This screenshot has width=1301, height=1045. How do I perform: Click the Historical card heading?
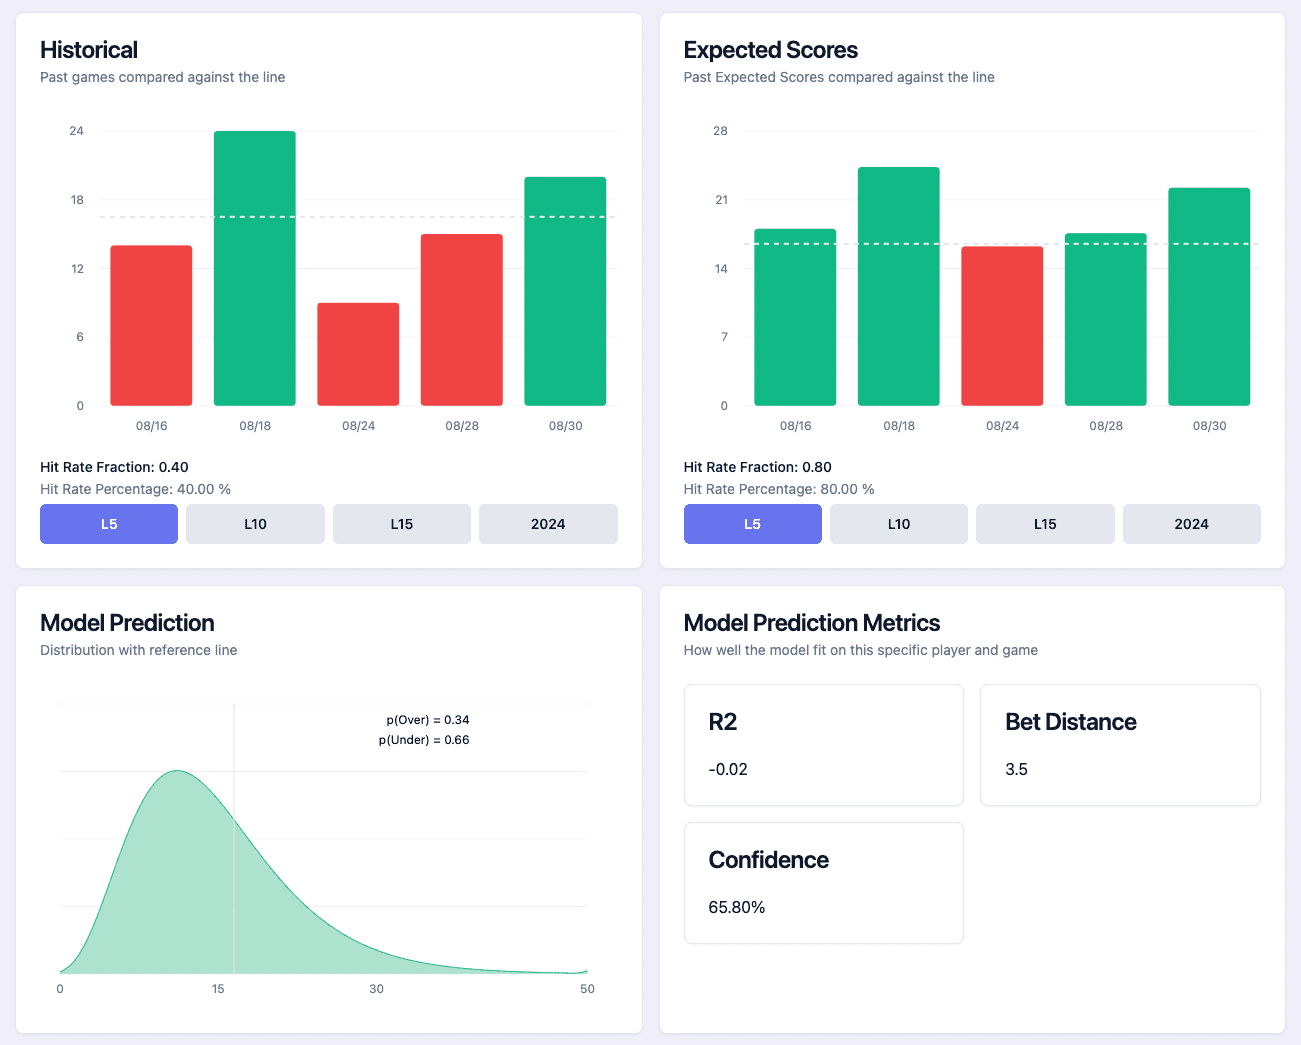(89, 50)
